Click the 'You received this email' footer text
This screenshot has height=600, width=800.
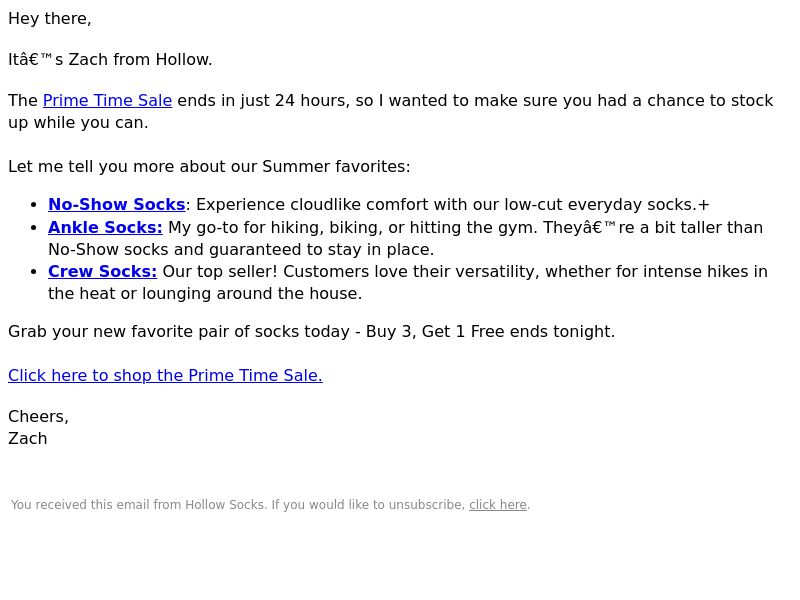pyautogui.click(x=238, y=505)
